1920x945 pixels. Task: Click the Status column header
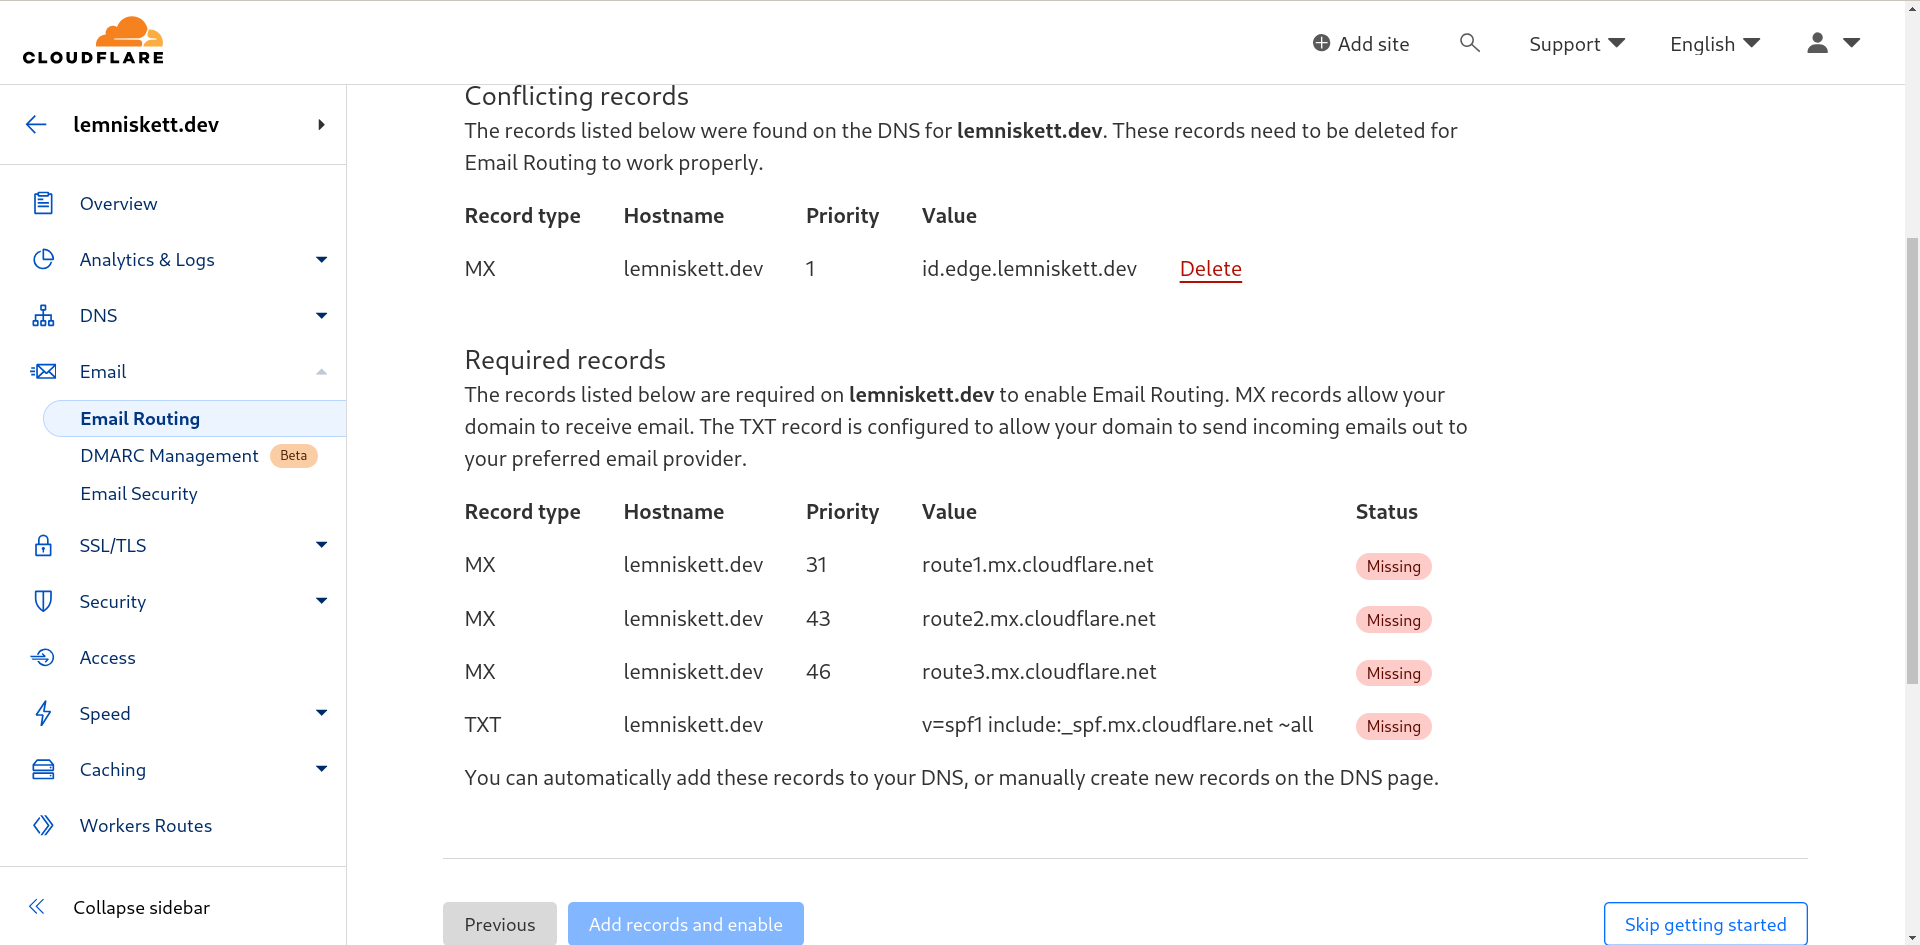(x=1386, y=511)
